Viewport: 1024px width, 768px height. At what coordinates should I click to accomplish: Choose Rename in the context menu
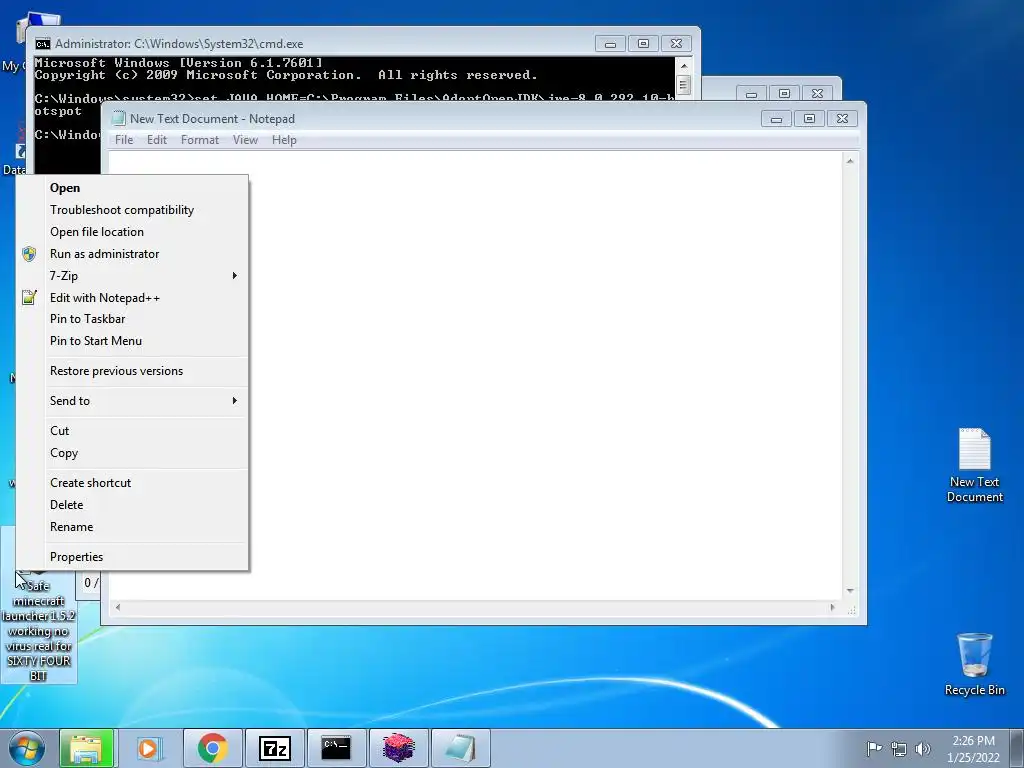click(x=132, y=527)
